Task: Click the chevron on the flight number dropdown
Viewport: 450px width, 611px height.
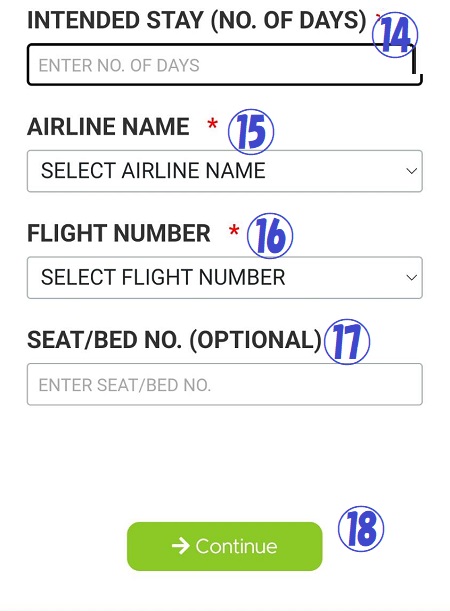Action: [411, 277]
